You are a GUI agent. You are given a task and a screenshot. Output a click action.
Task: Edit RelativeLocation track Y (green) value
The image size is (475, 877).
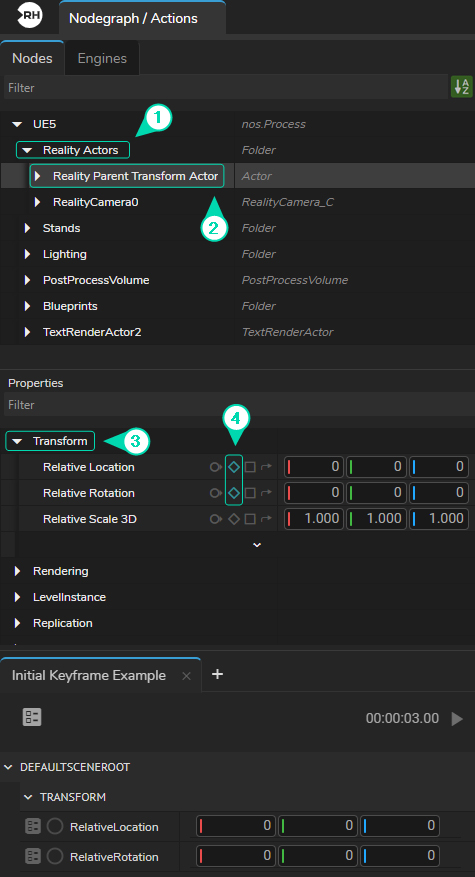[x=317, y=826]
